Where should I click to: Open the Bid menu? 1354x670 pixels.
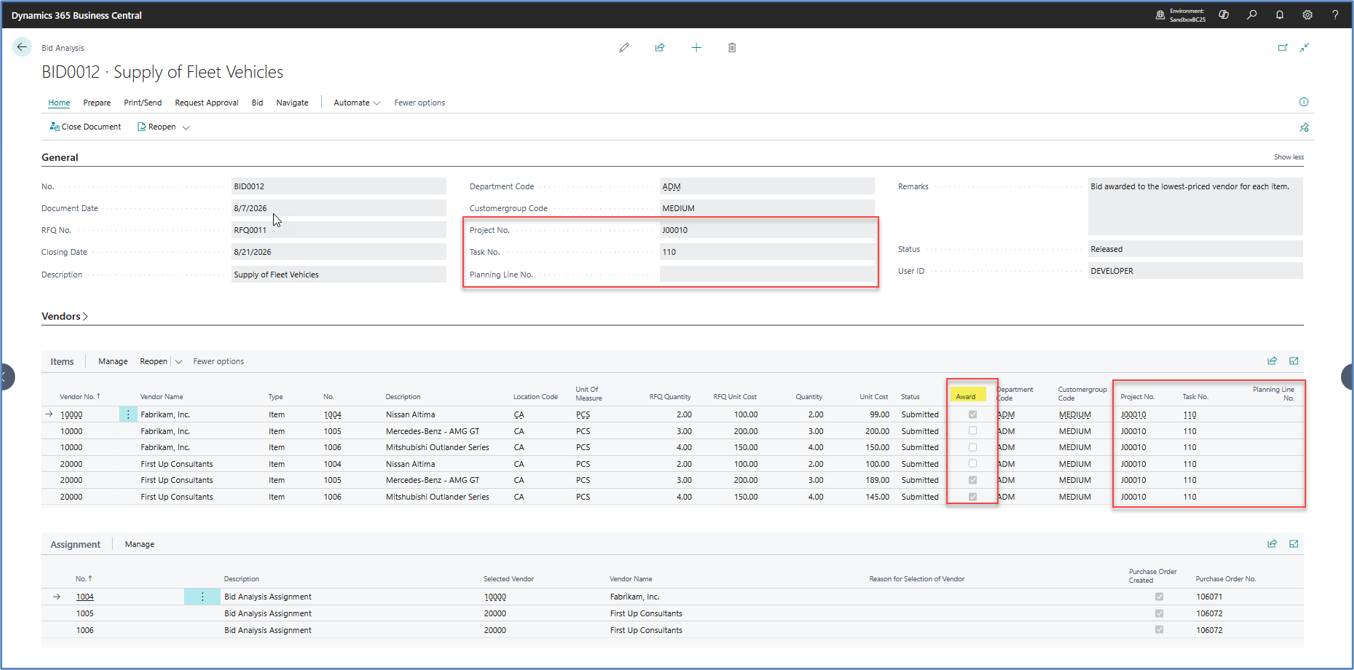(x=257, y=102)
